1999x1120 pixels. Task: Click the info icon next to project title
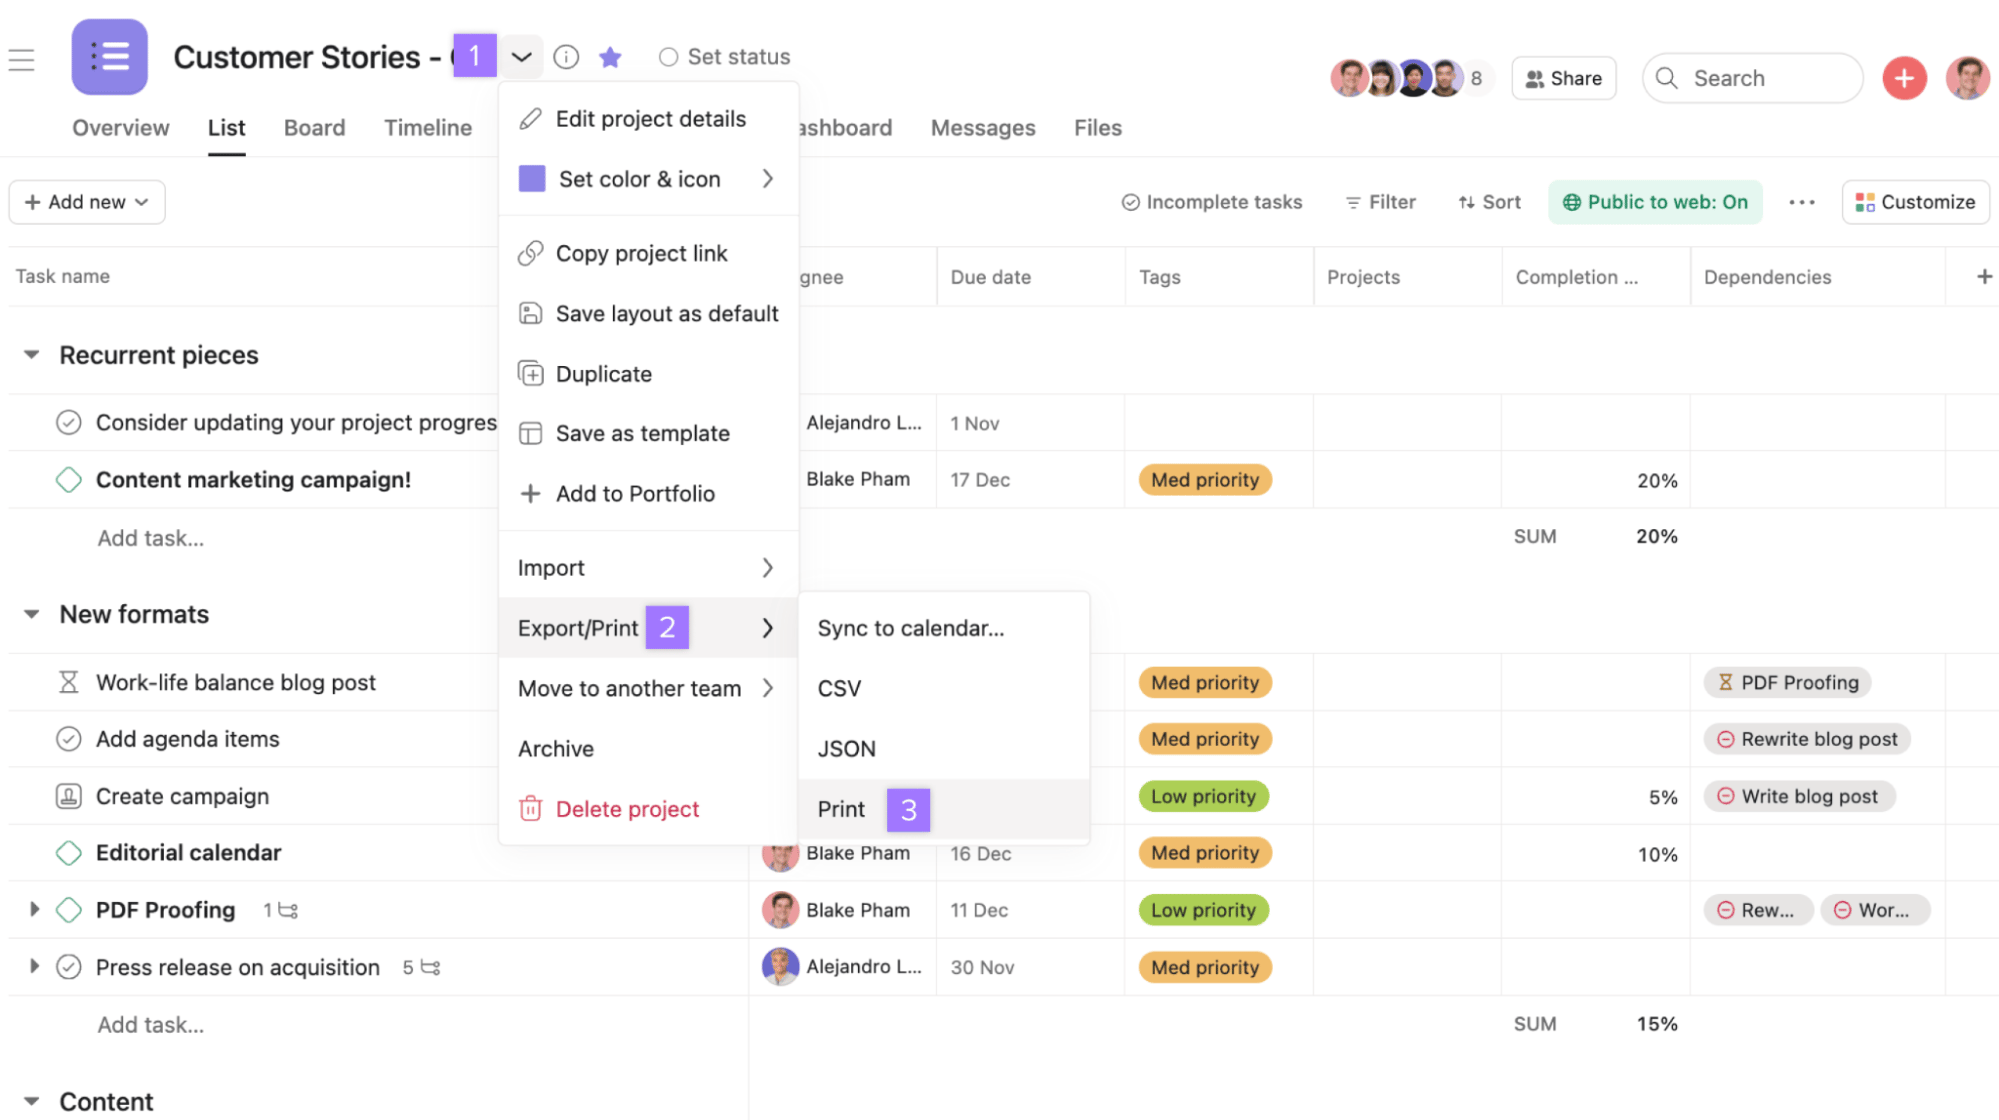pyautogui.click(x=567, y=56)
